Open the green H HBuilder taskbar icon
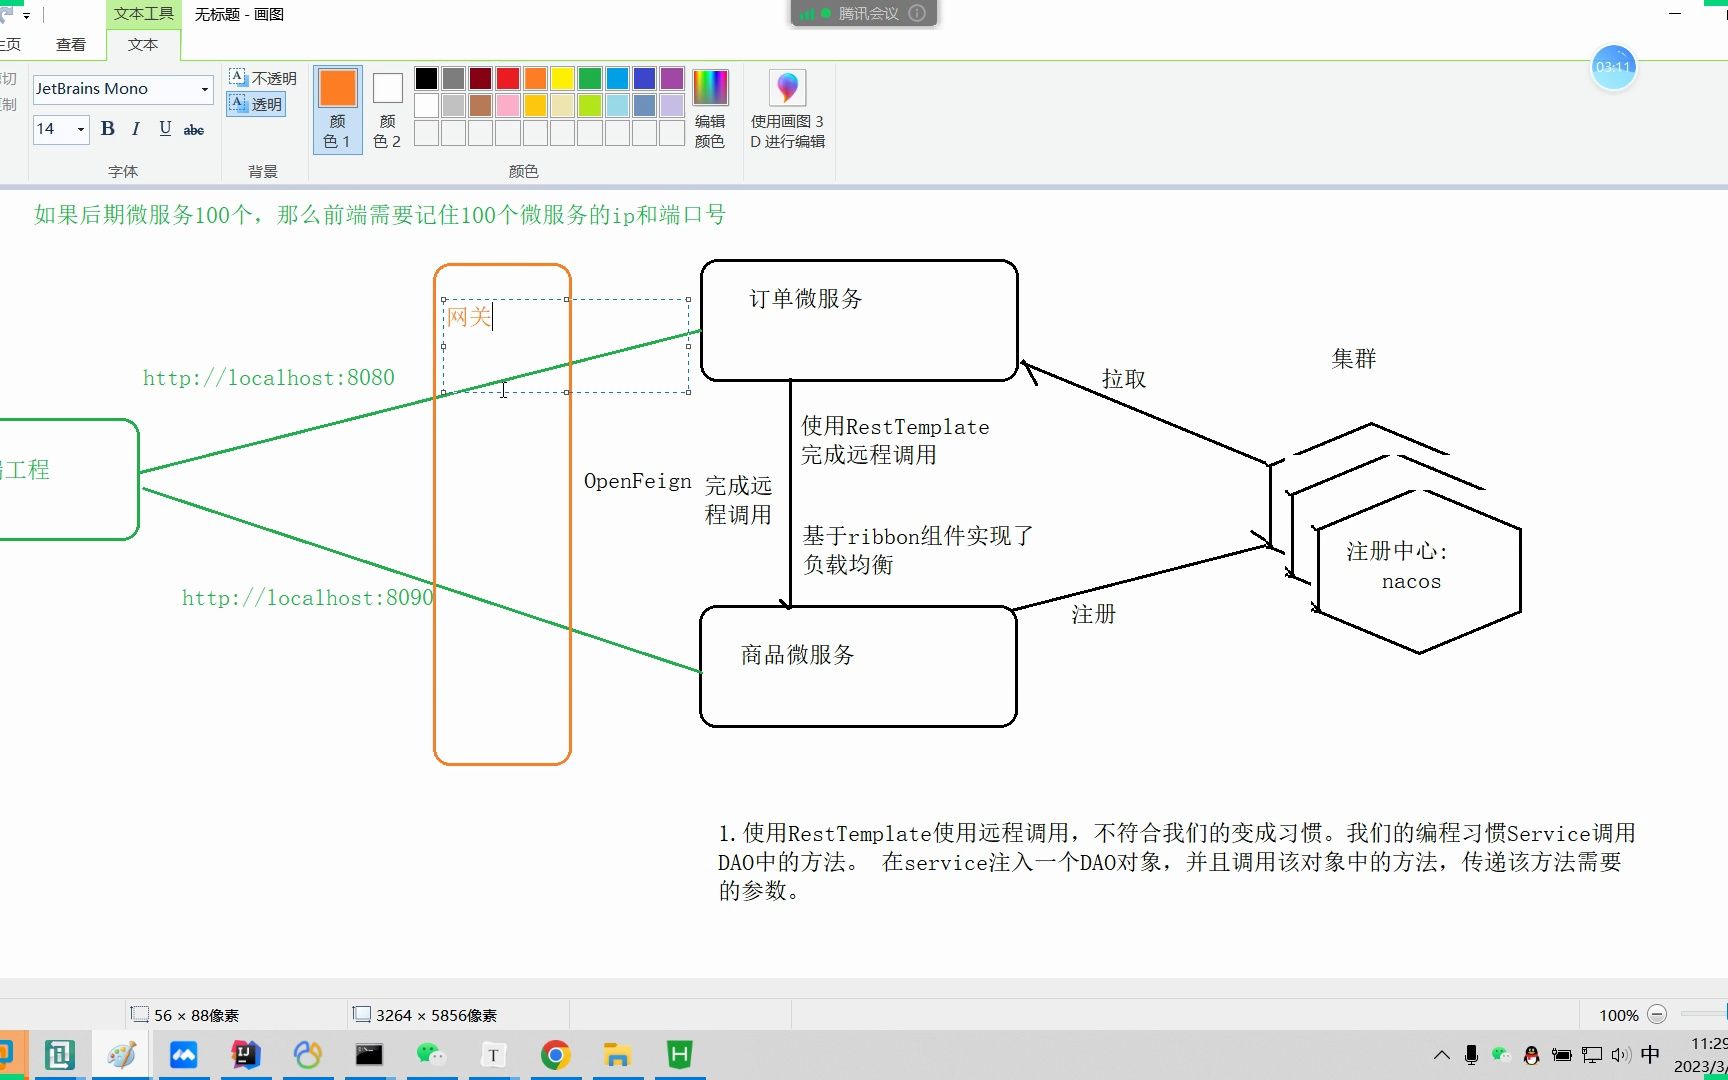This screenshot has width=1728, height=1080. coord(679,1055)
